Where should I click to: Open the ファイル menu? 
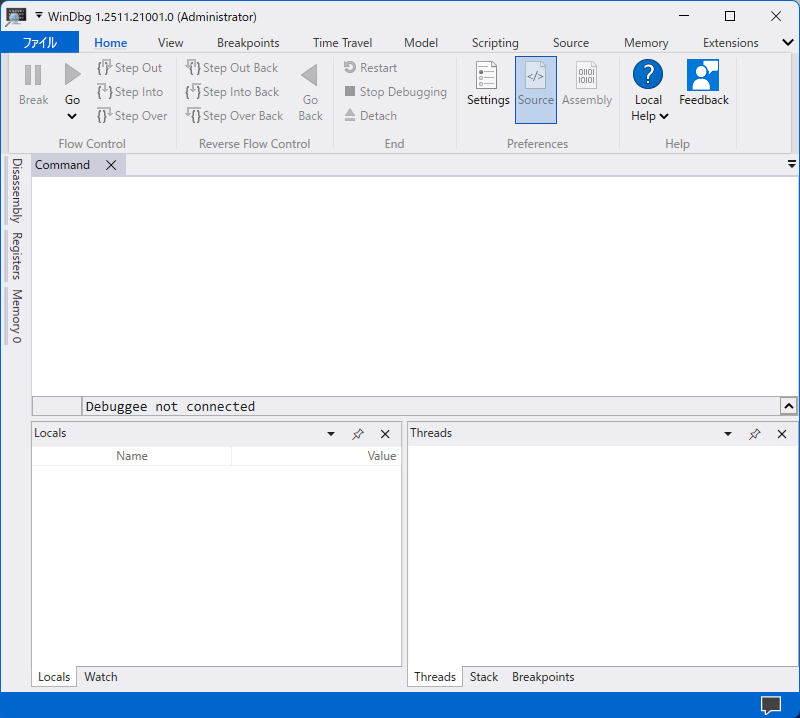(x=40, y=42)
